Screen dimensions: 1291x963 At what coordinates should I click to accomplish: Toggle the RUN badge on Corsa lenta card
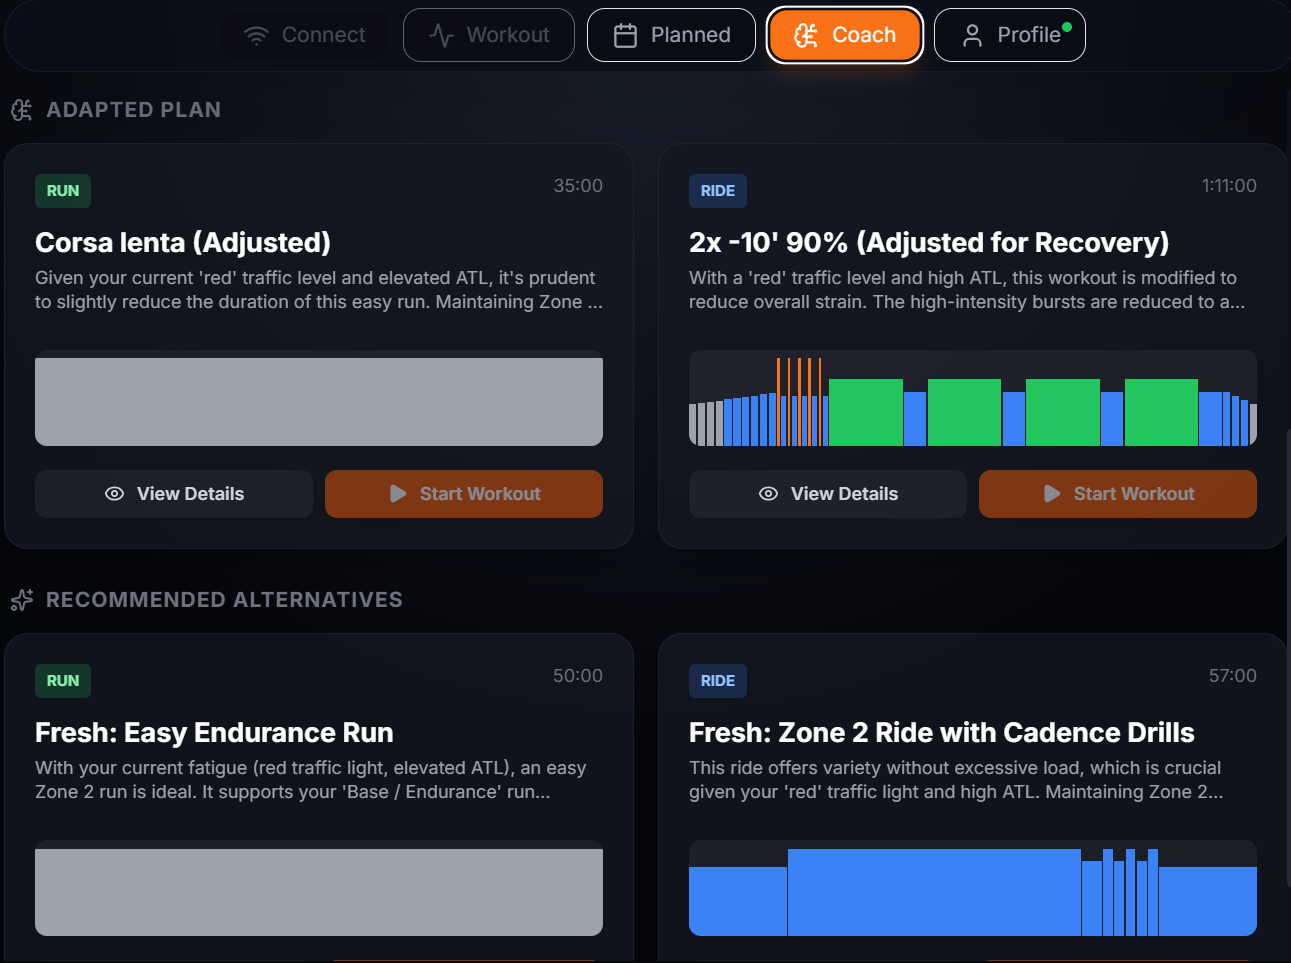[62, 190]
